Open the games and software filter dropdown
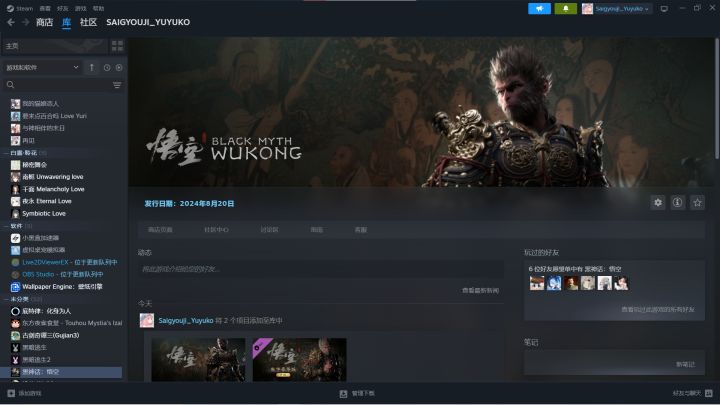 point(42,68)
